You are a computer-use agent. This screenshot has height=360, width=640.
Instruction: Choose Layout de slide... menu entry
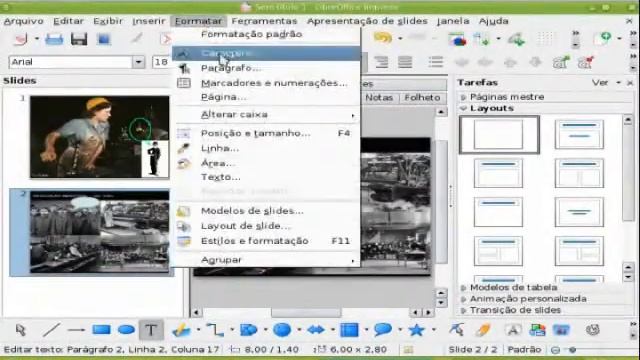tap(266, 226)
